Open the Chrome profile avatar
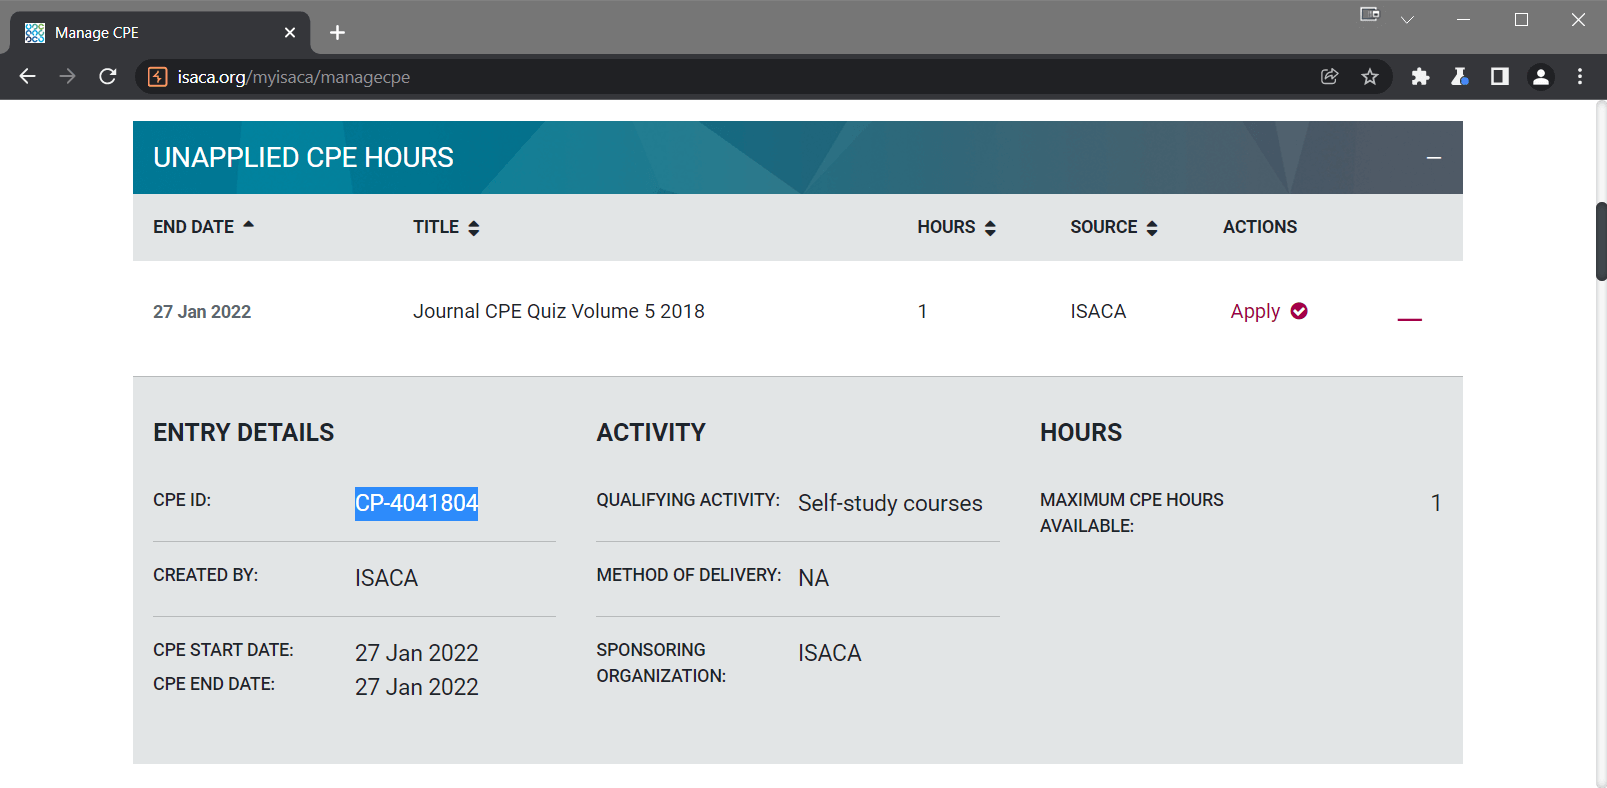 [1541, 77]
